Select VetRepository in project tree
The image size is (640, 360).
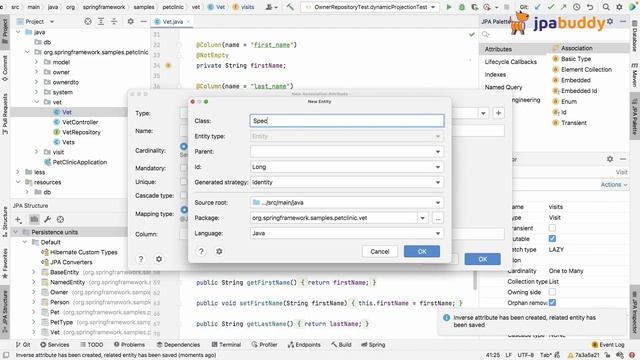pyautogui.click(x=81, y=132)
